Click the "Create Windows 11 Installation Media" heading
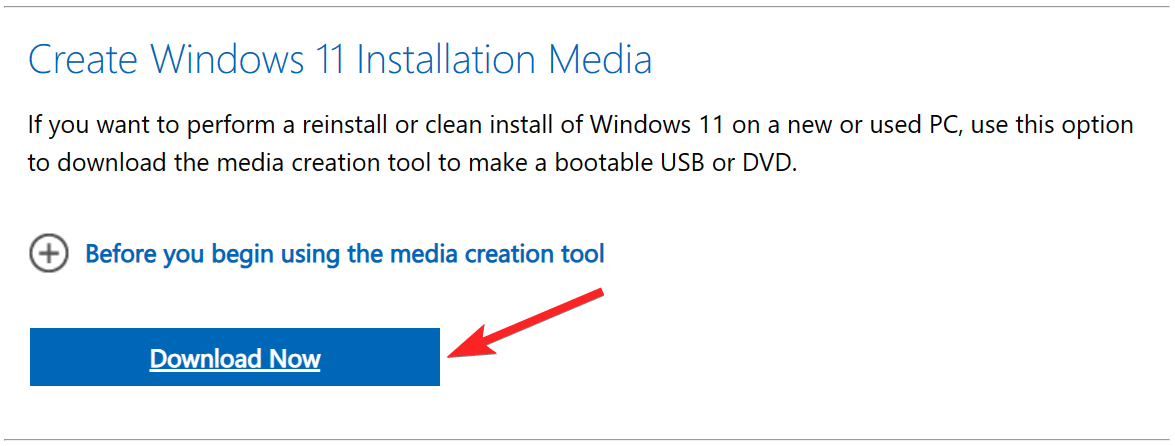The height and width of the screenshot is (446, 1175). (x=340, y=60)
